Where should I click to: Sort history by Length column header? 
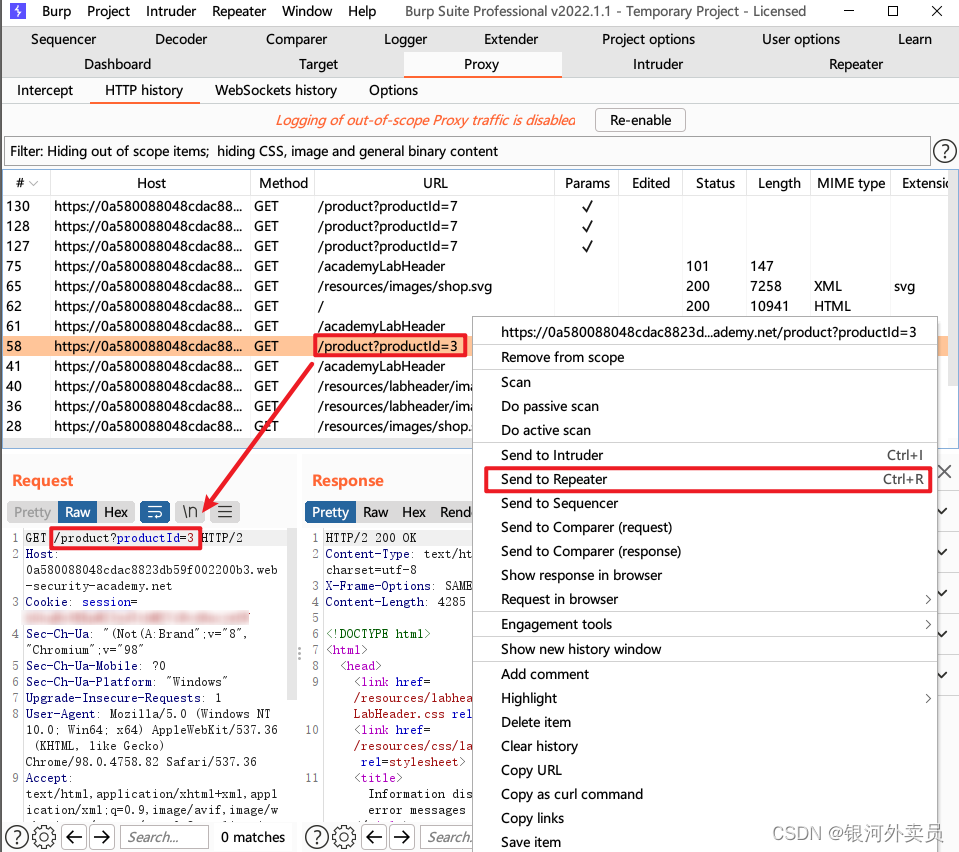779,183
